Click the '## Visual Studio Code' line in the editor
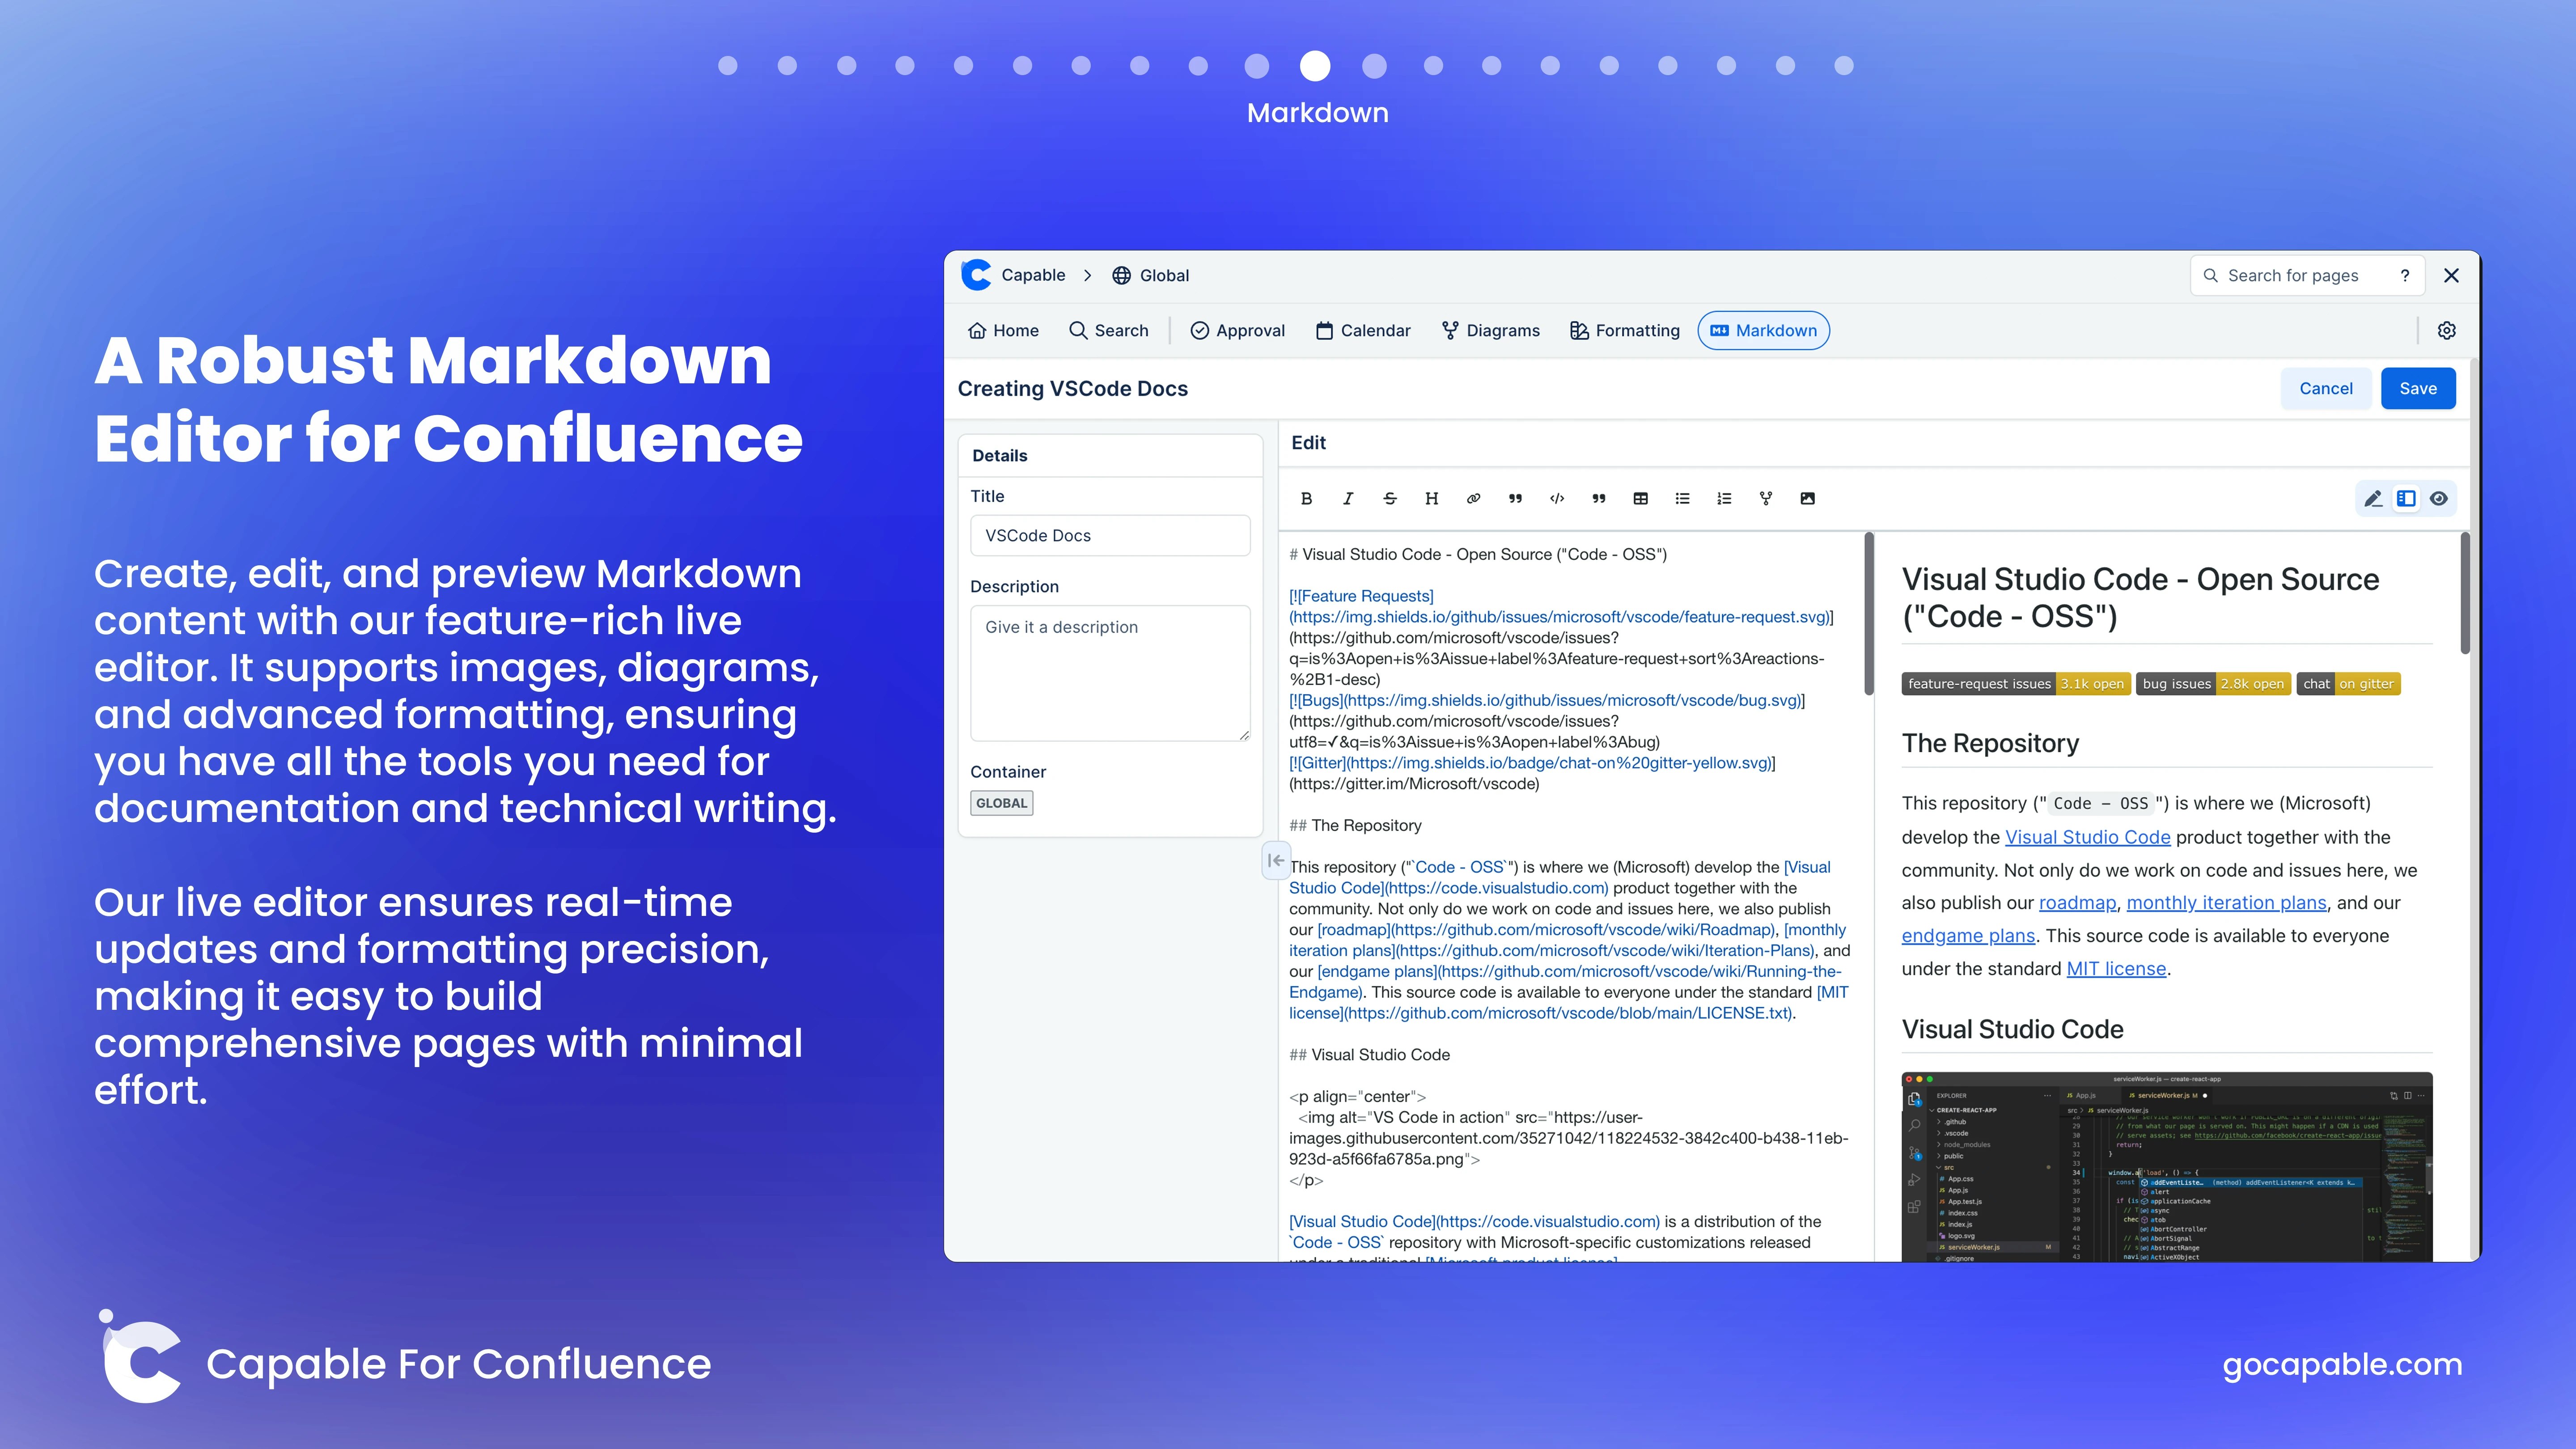This screenshot has height=1449, width=2576. click(x=1369, y=1054)
